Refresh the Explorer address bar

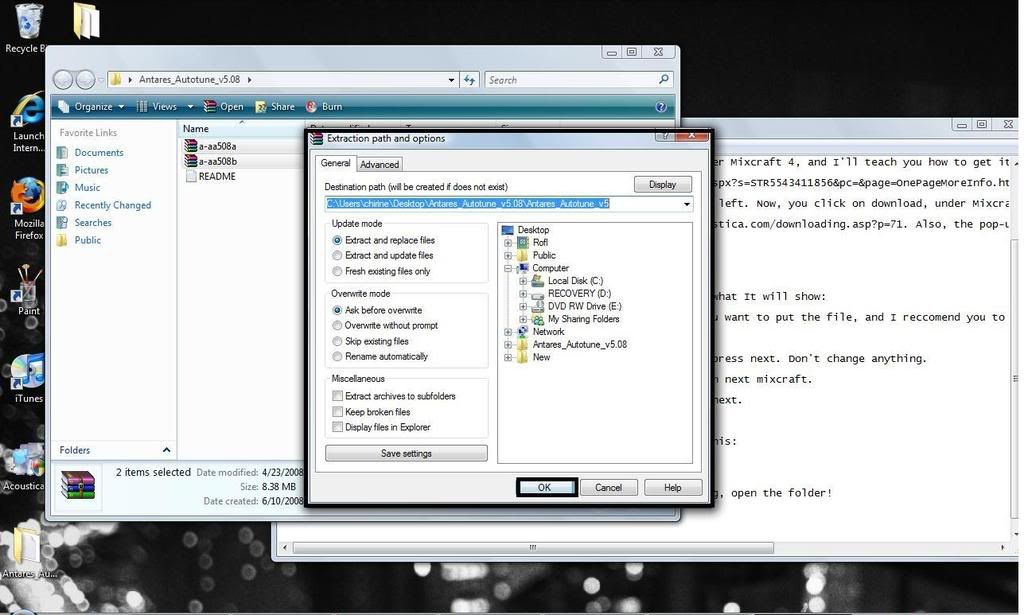(470, 80)
